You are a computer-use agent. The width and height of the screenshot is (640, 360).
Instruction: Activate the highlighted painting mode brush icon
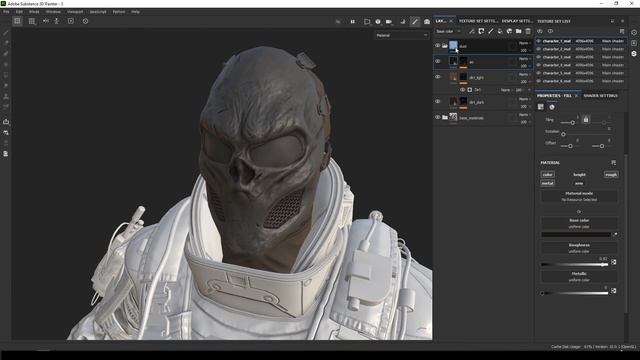point(415,22)
